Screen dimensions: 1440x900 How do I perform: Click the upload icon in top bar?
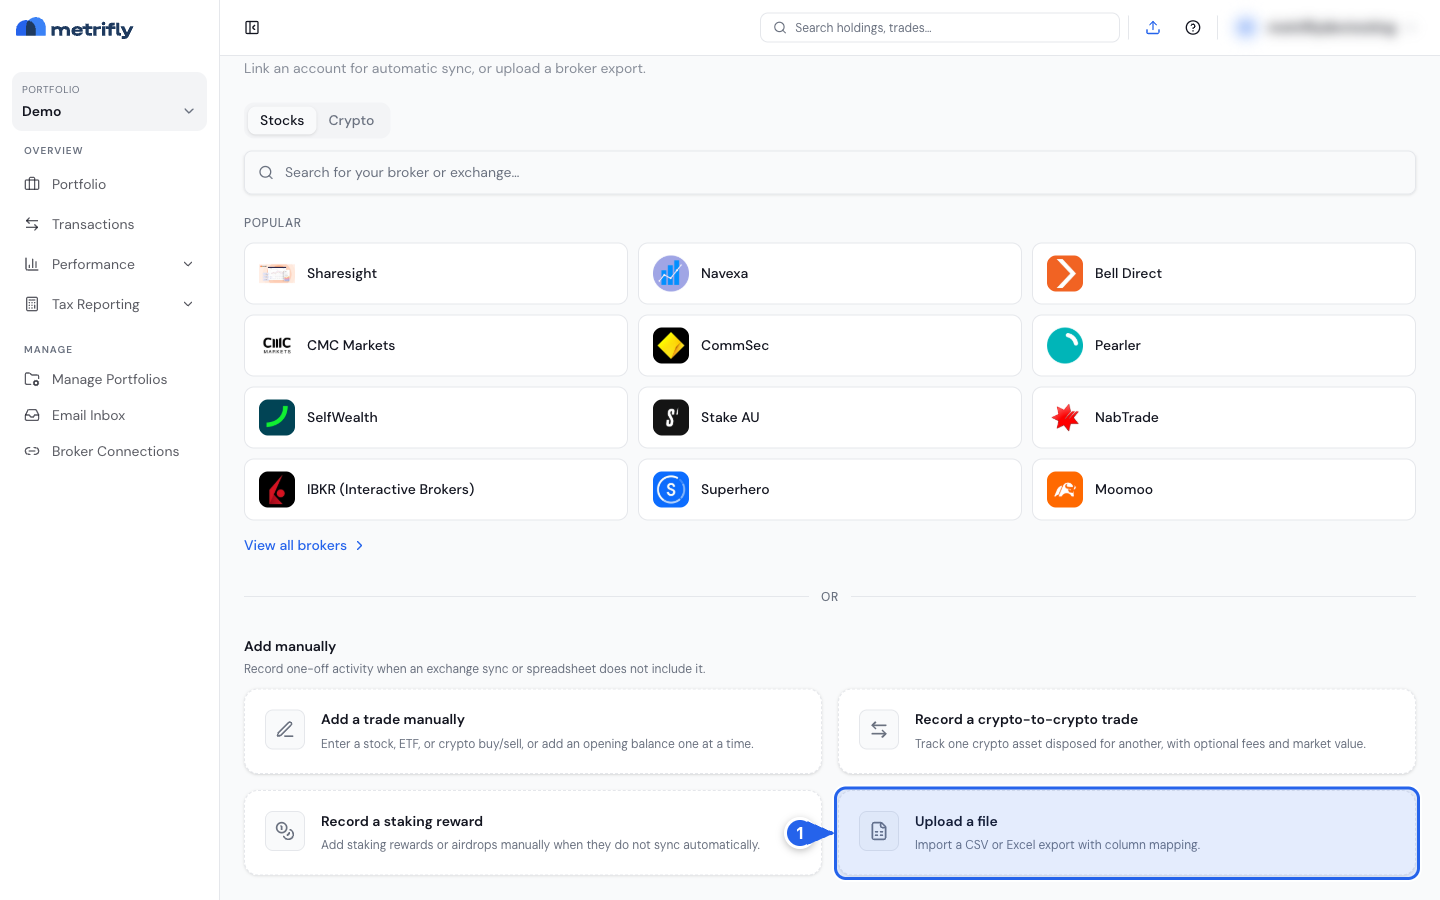[1153, 28]
